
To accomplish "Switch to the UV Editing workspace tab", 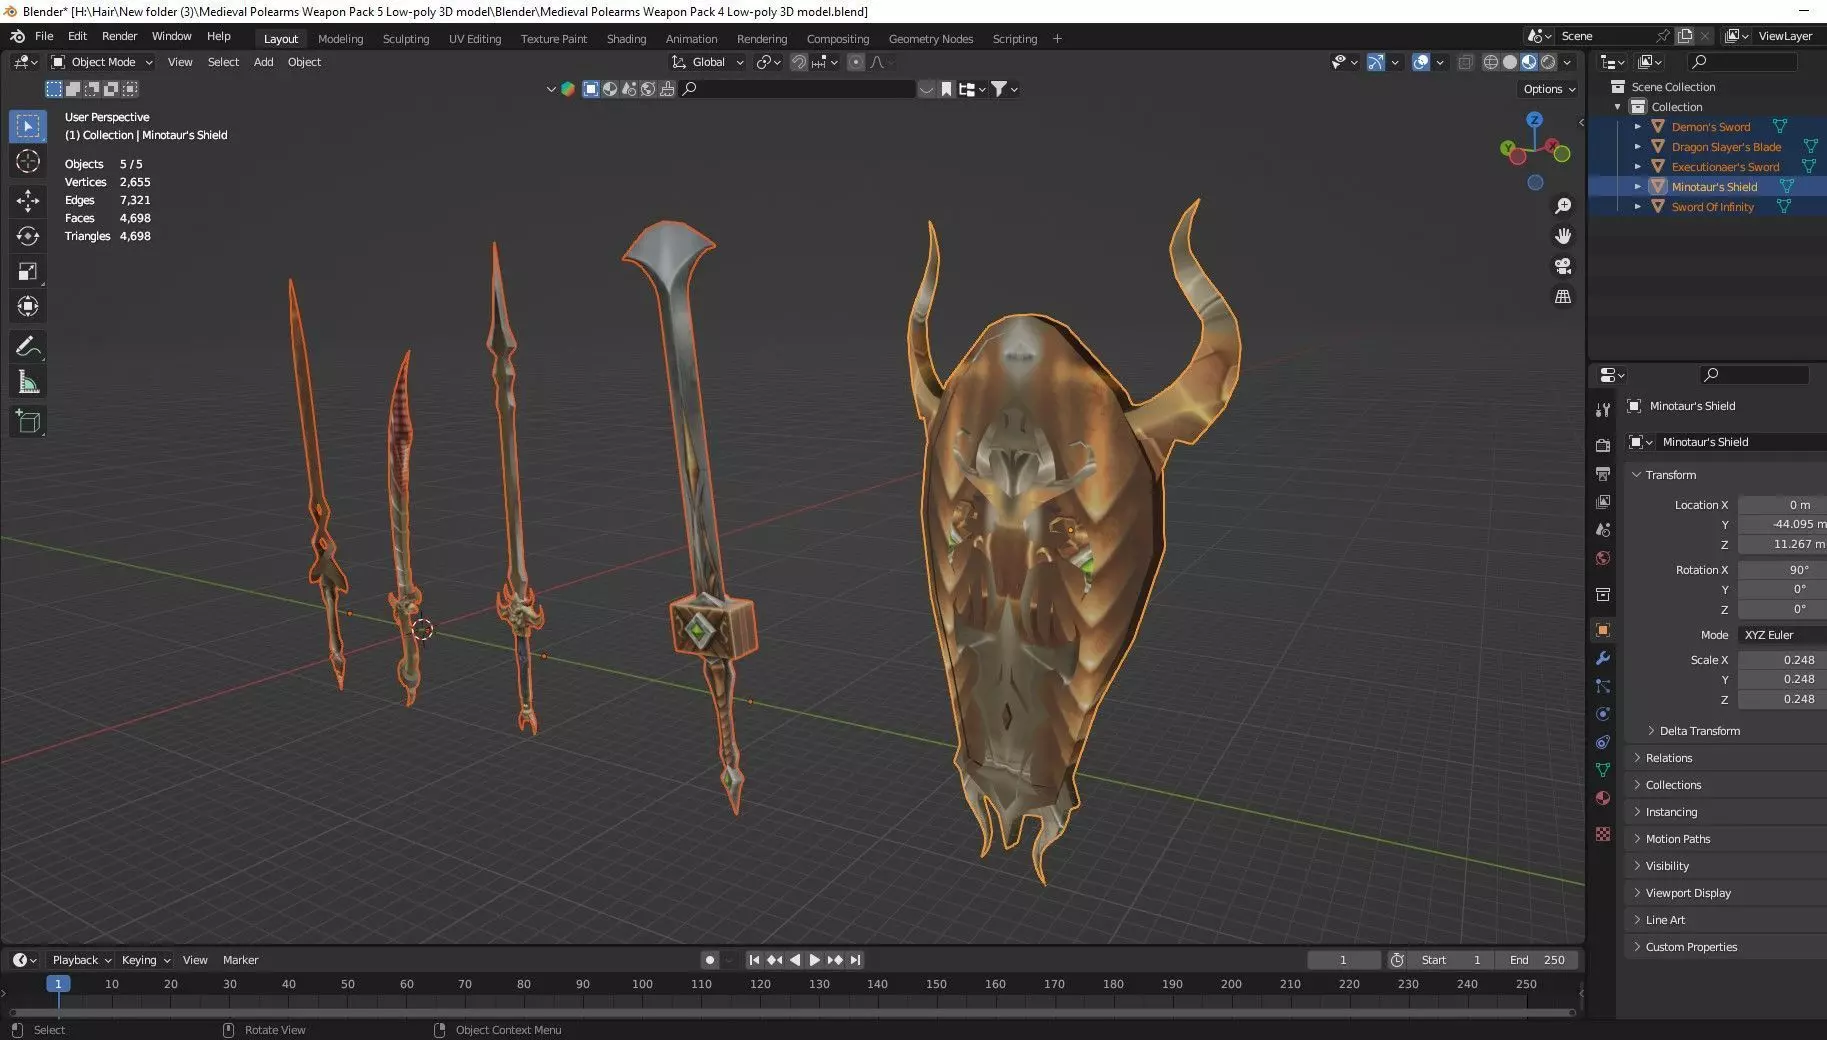I will [x=475, y=39].
